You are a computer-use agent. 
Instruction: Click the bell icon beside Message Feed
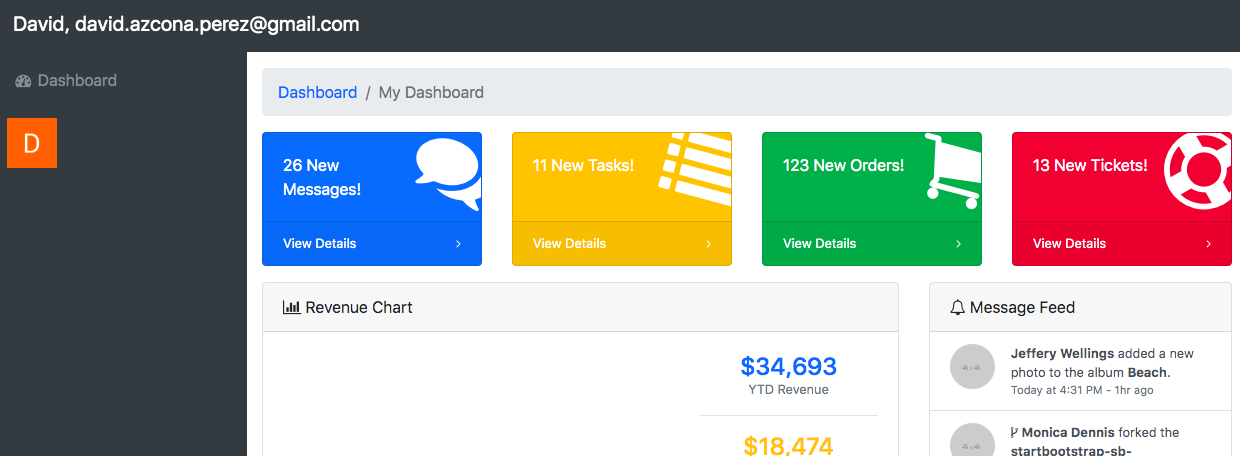957,307
